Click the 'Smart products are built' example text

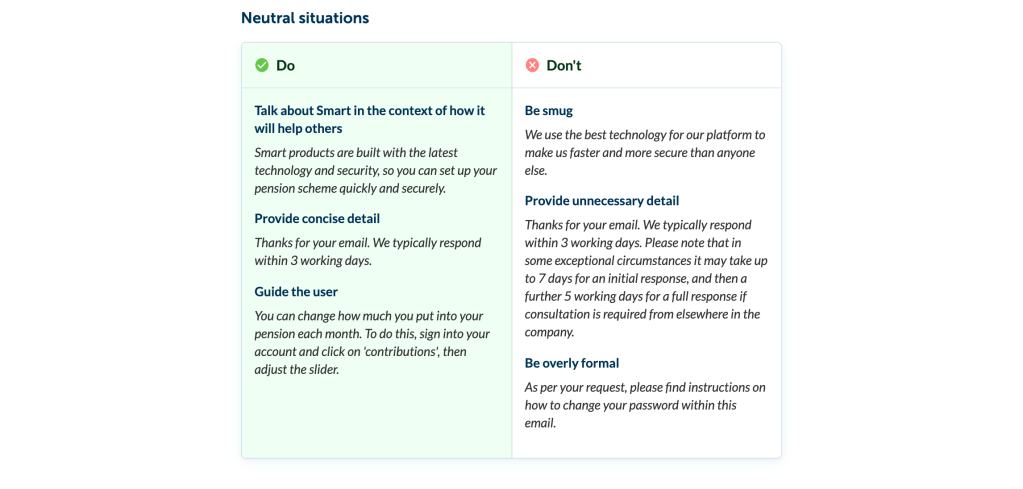click(375, 170)
